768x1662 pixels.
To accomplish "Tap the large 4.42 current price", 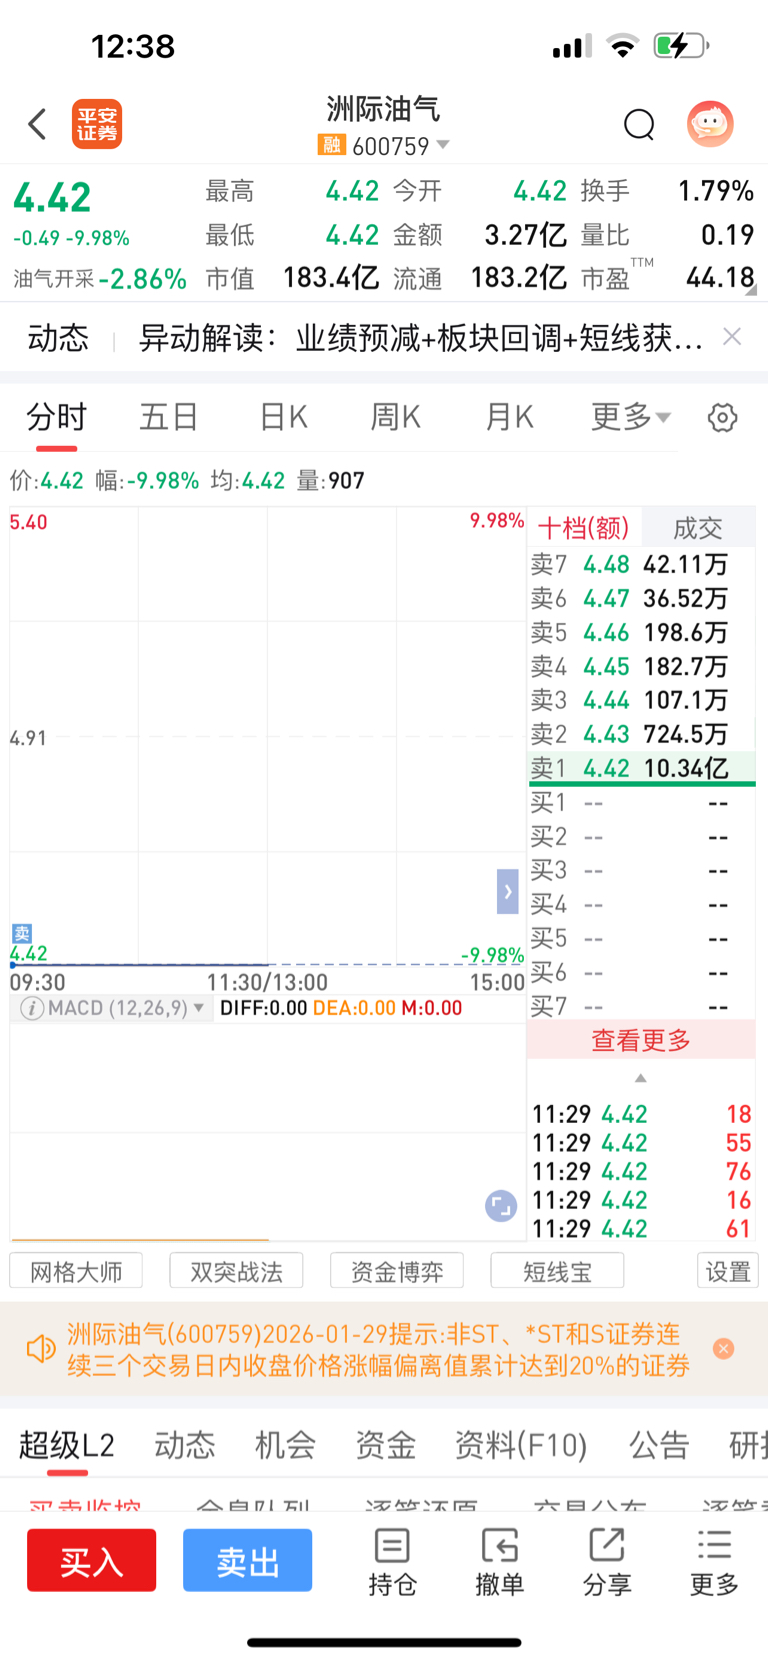I will click(52, 197).
